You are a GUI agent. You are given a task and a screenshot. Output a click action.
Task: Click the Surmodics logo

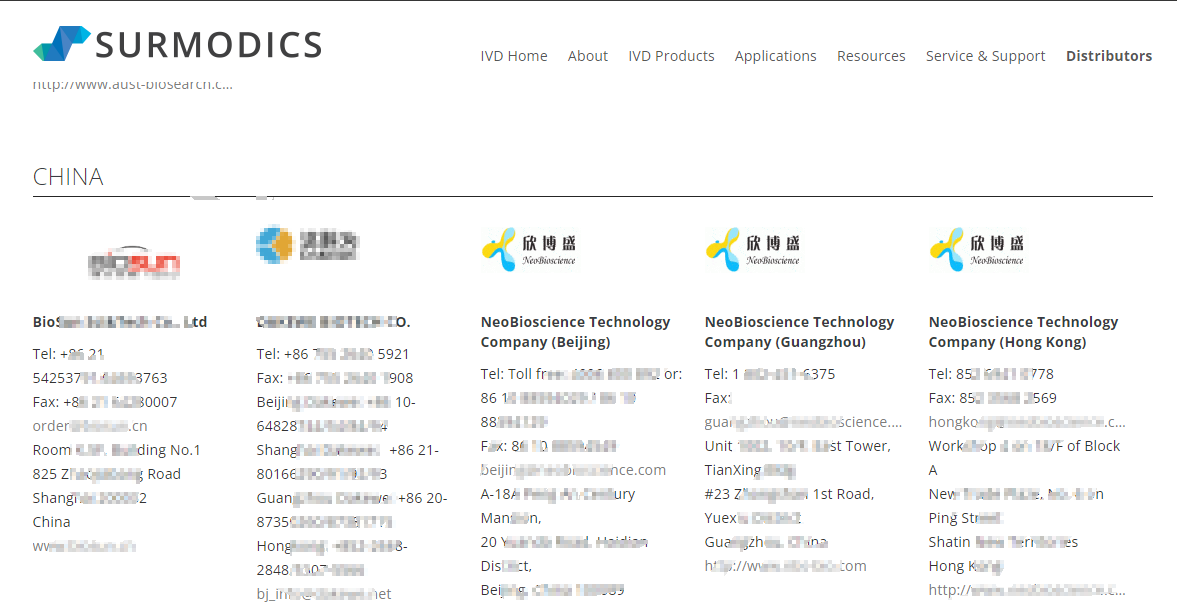pos(178,44)
